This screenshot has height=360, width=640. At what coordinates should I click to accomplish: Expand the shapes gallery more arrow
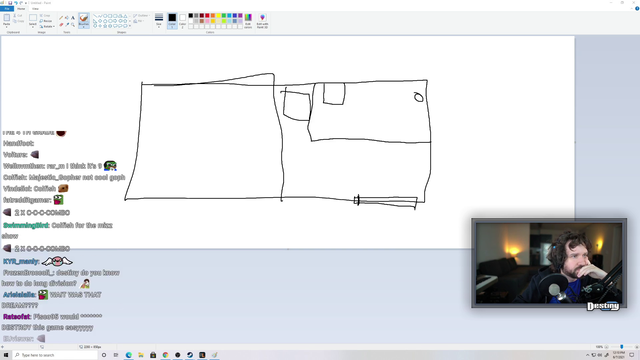click(130, 26)
